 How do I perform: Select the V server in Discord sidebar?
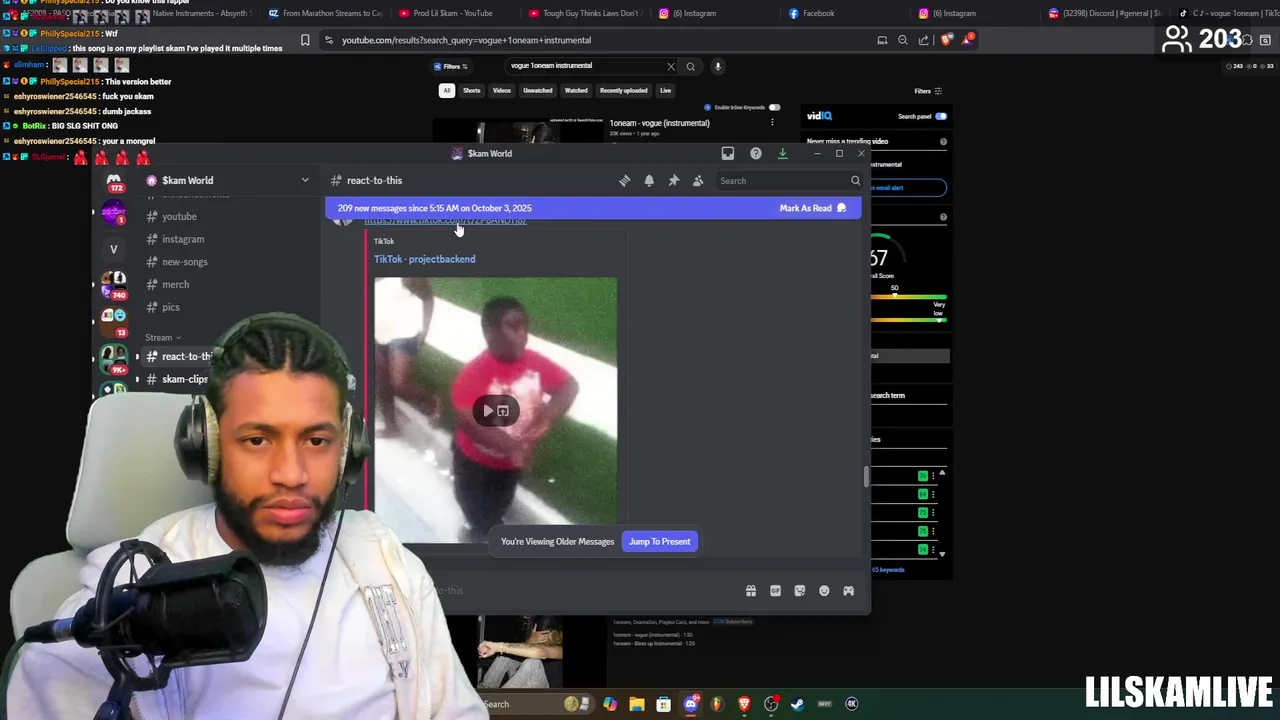pyautogui.click(x=114, y=249)
